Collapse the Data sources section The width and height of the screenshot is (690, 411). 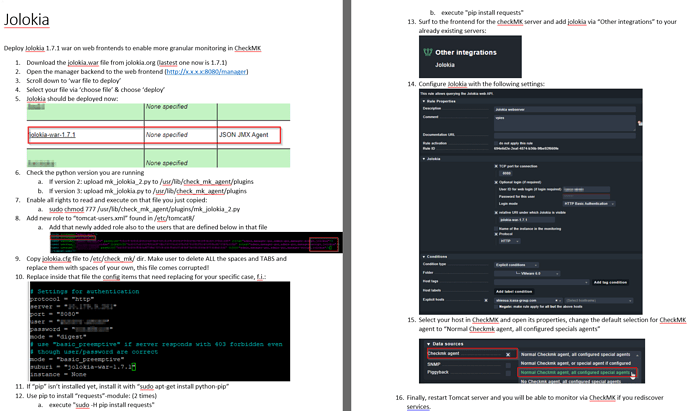[x=428, y=343]
